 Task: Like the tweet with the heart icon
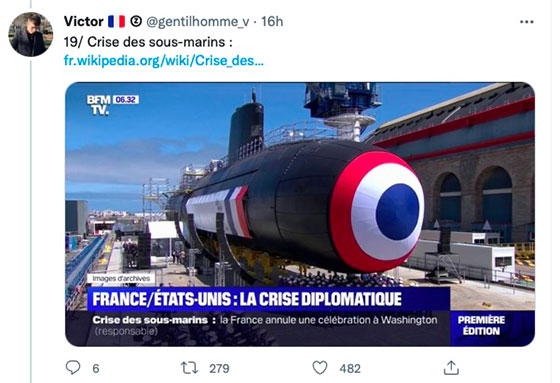[320, 368]
